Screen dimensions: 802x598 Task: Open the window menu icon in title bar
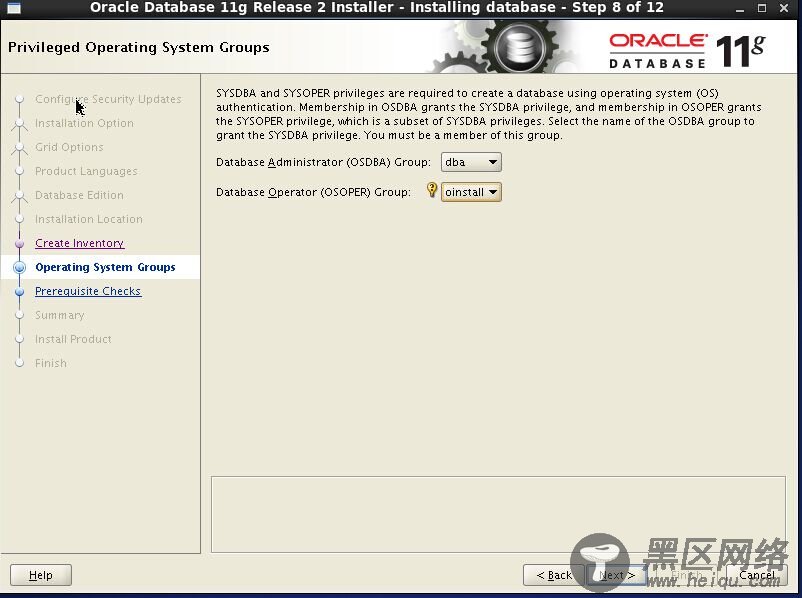[14, 8]
